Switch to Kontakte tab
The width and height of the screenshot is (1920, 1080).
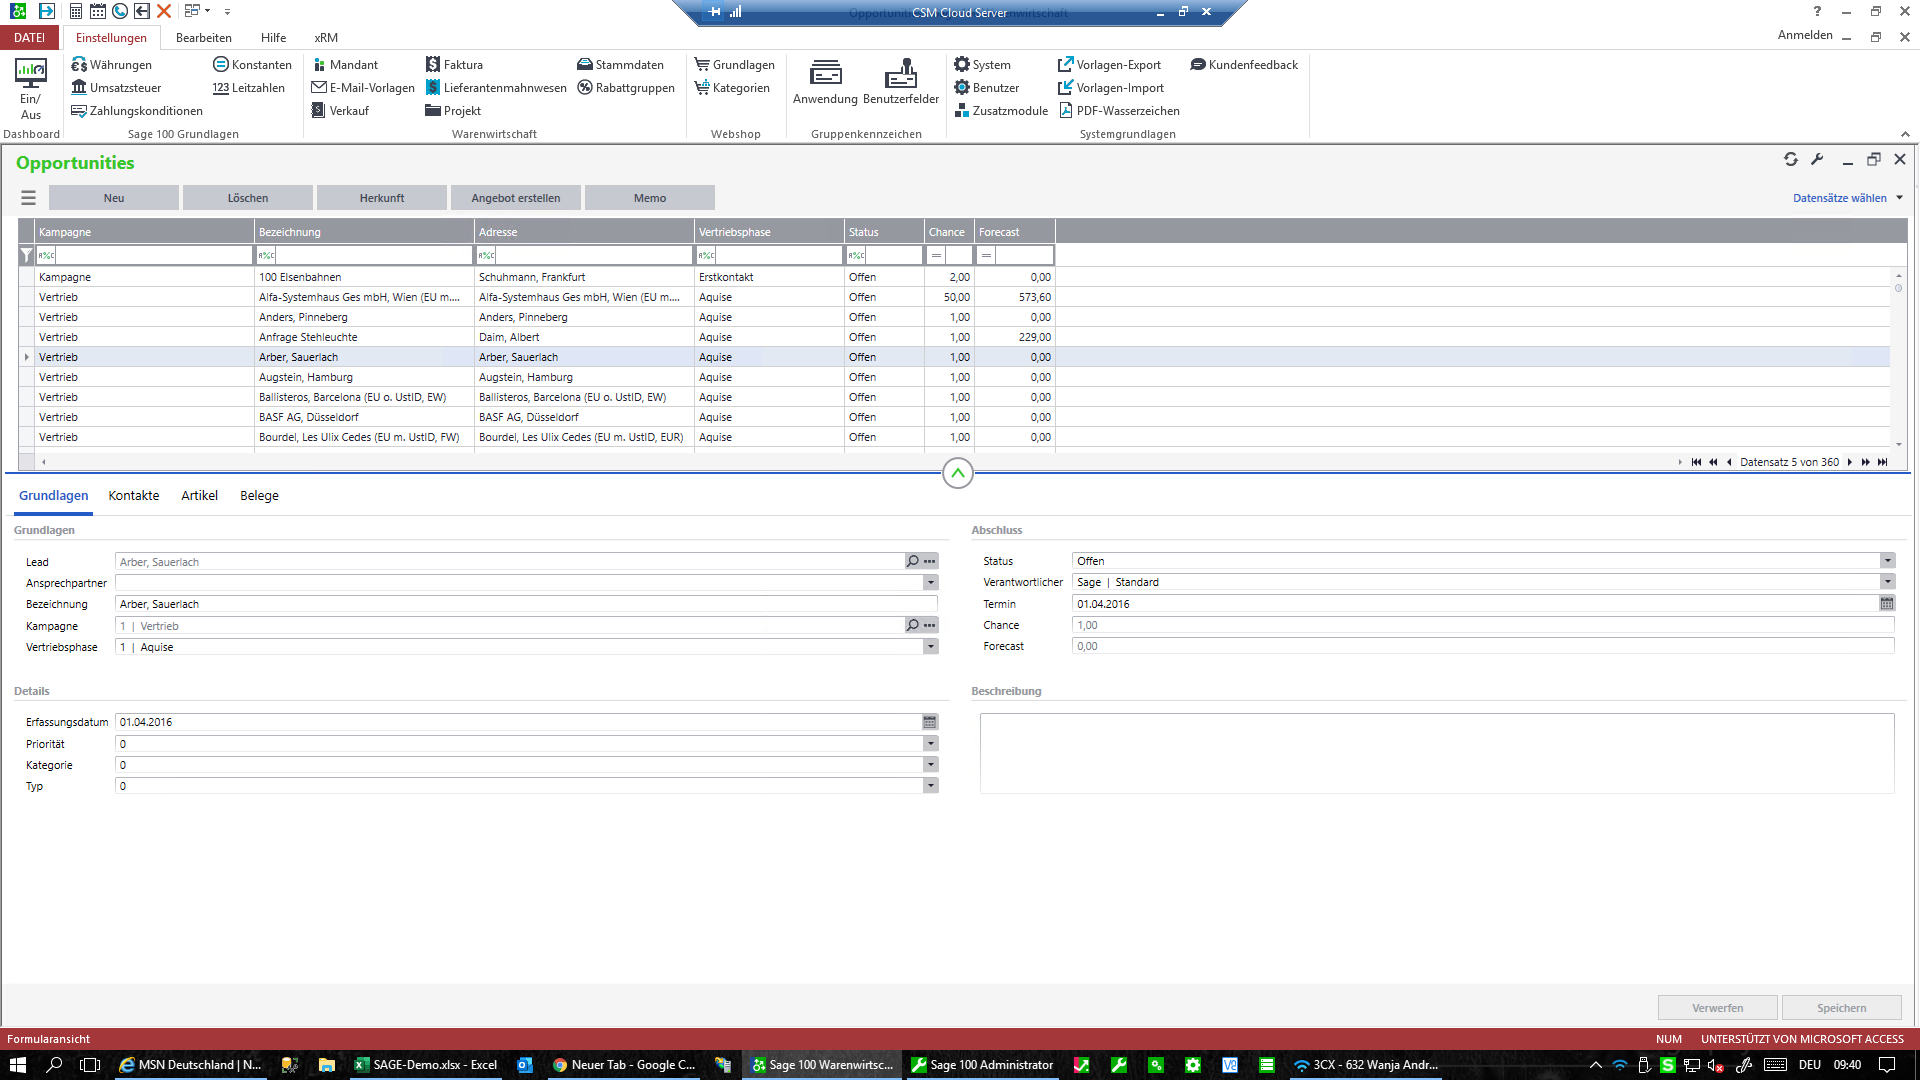[x=134, y=496]
